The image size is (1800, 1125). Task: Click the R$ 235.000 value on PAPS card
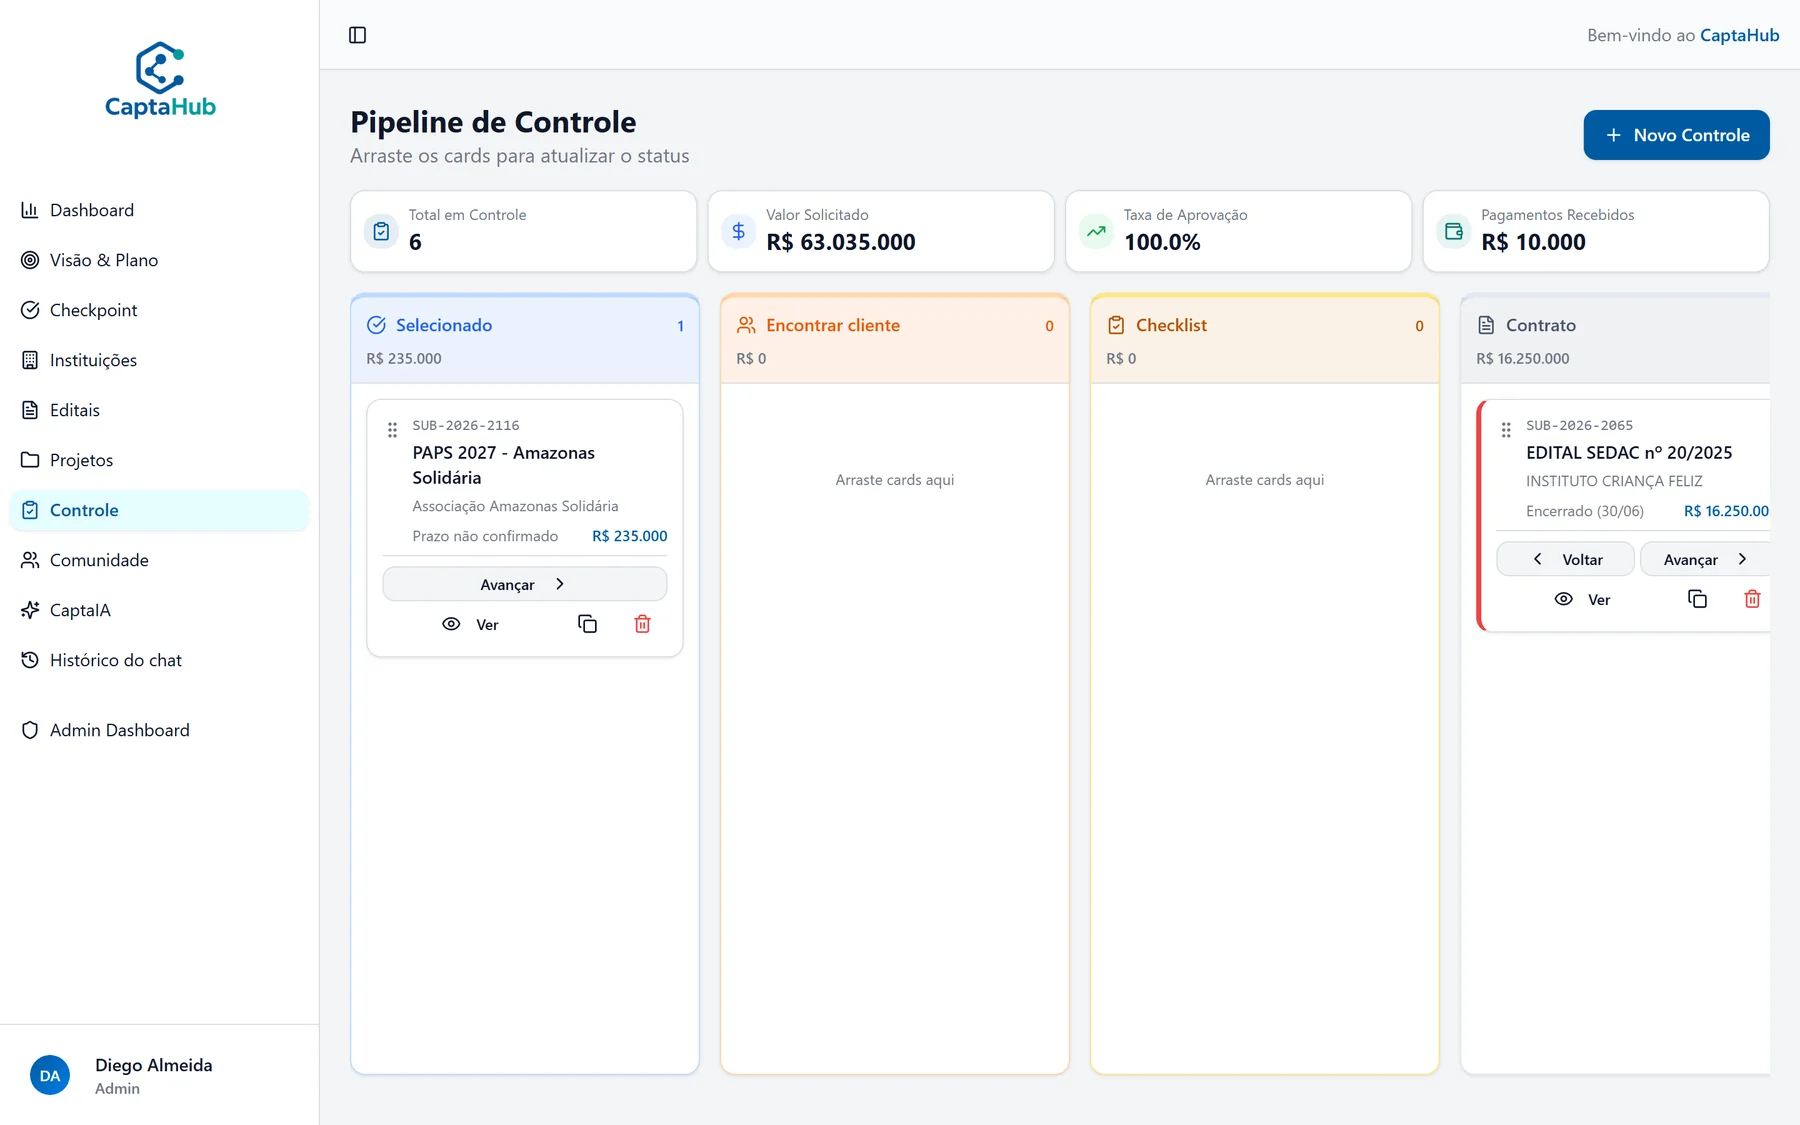[630, 536]
